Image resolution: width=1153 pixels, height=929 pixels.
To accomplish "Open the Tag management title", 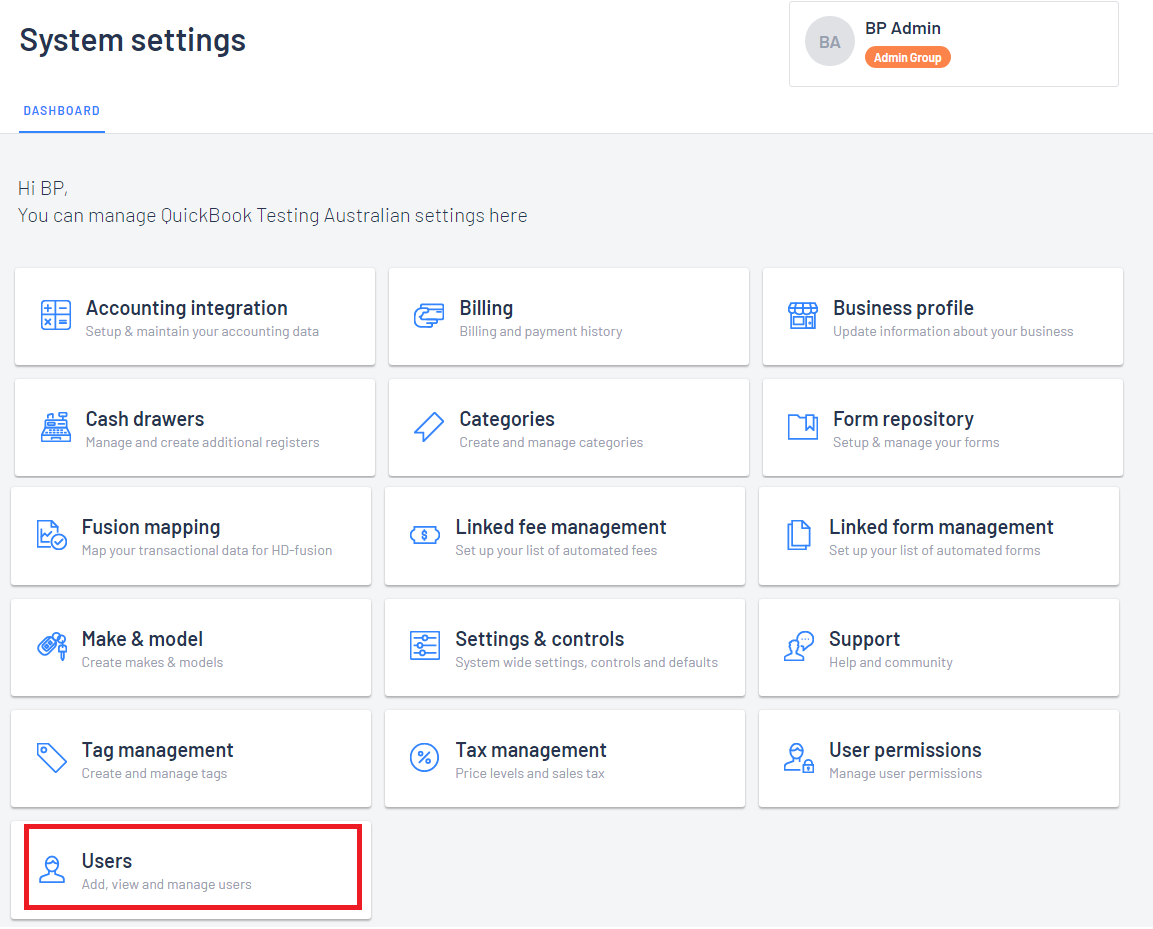I will coord(157,750).
